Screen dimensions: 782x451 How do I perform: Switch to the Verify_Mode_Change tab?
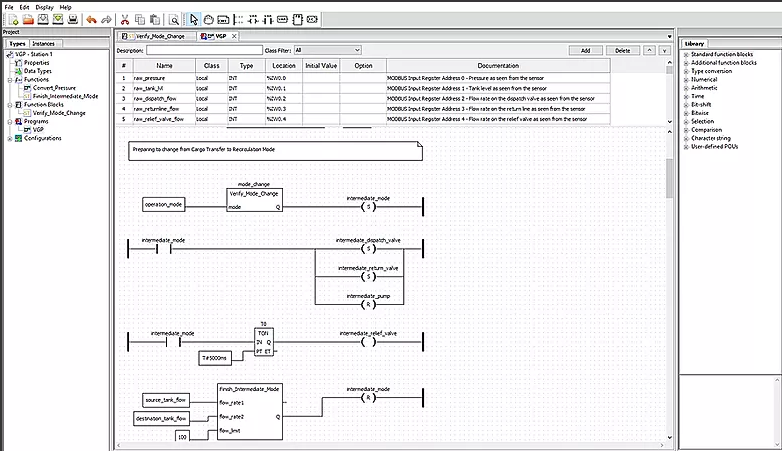coord(158,35)
